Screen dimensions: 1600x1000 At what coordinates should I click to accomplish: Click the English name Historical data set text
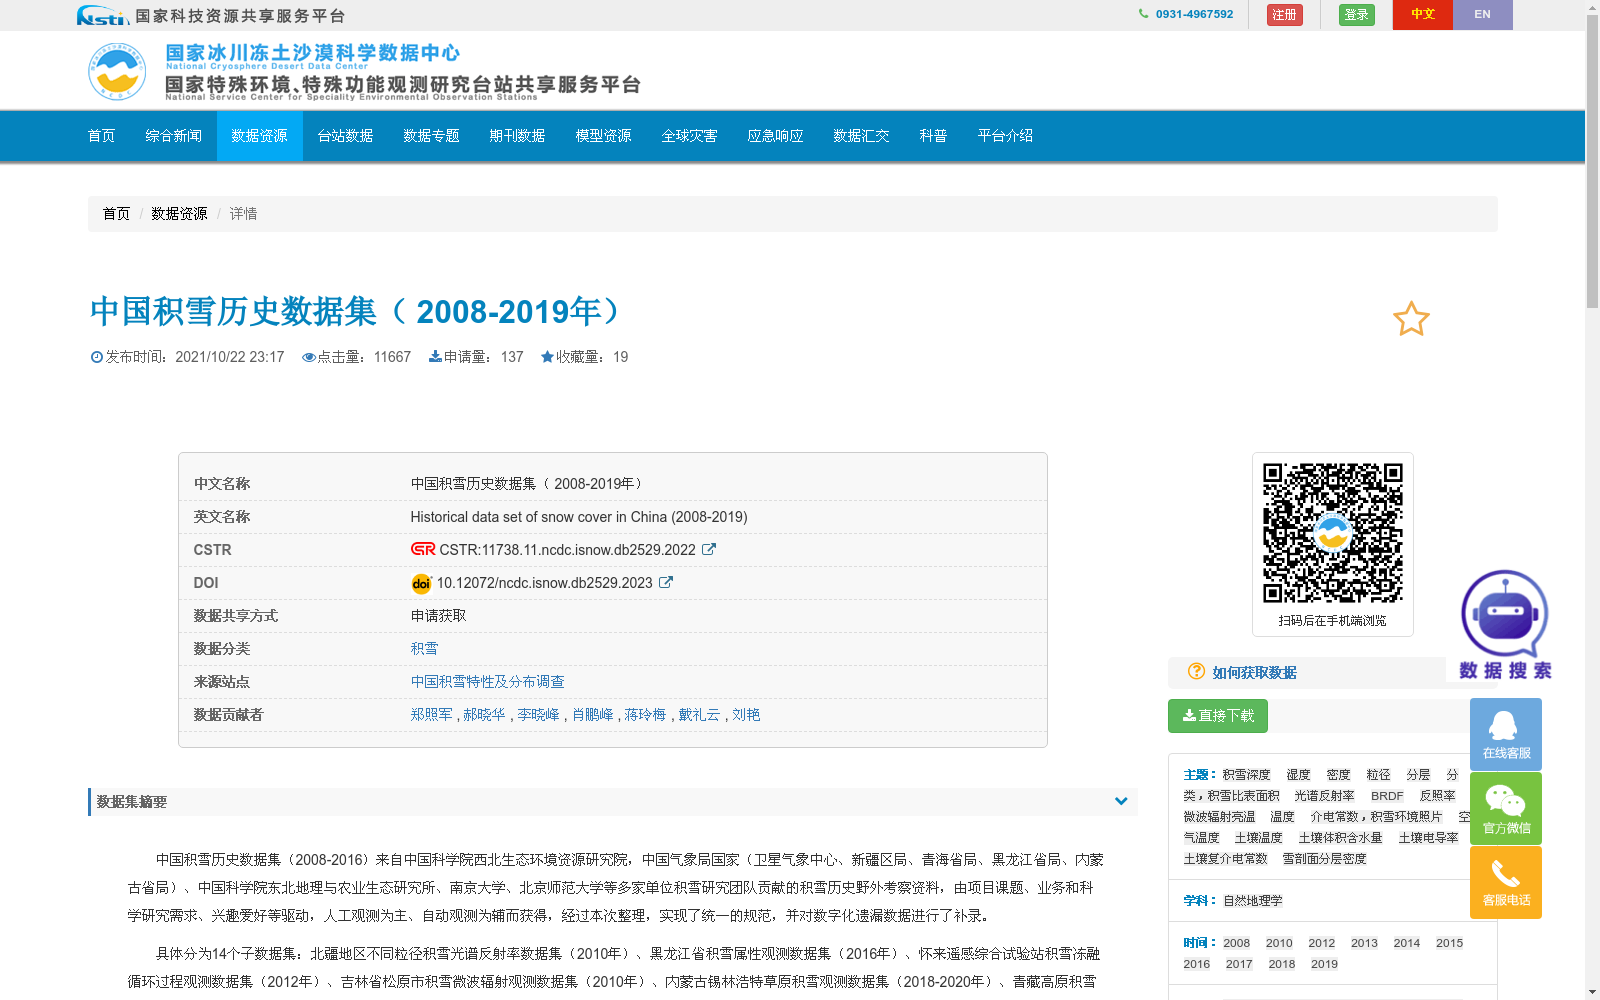tap(579, 517)
